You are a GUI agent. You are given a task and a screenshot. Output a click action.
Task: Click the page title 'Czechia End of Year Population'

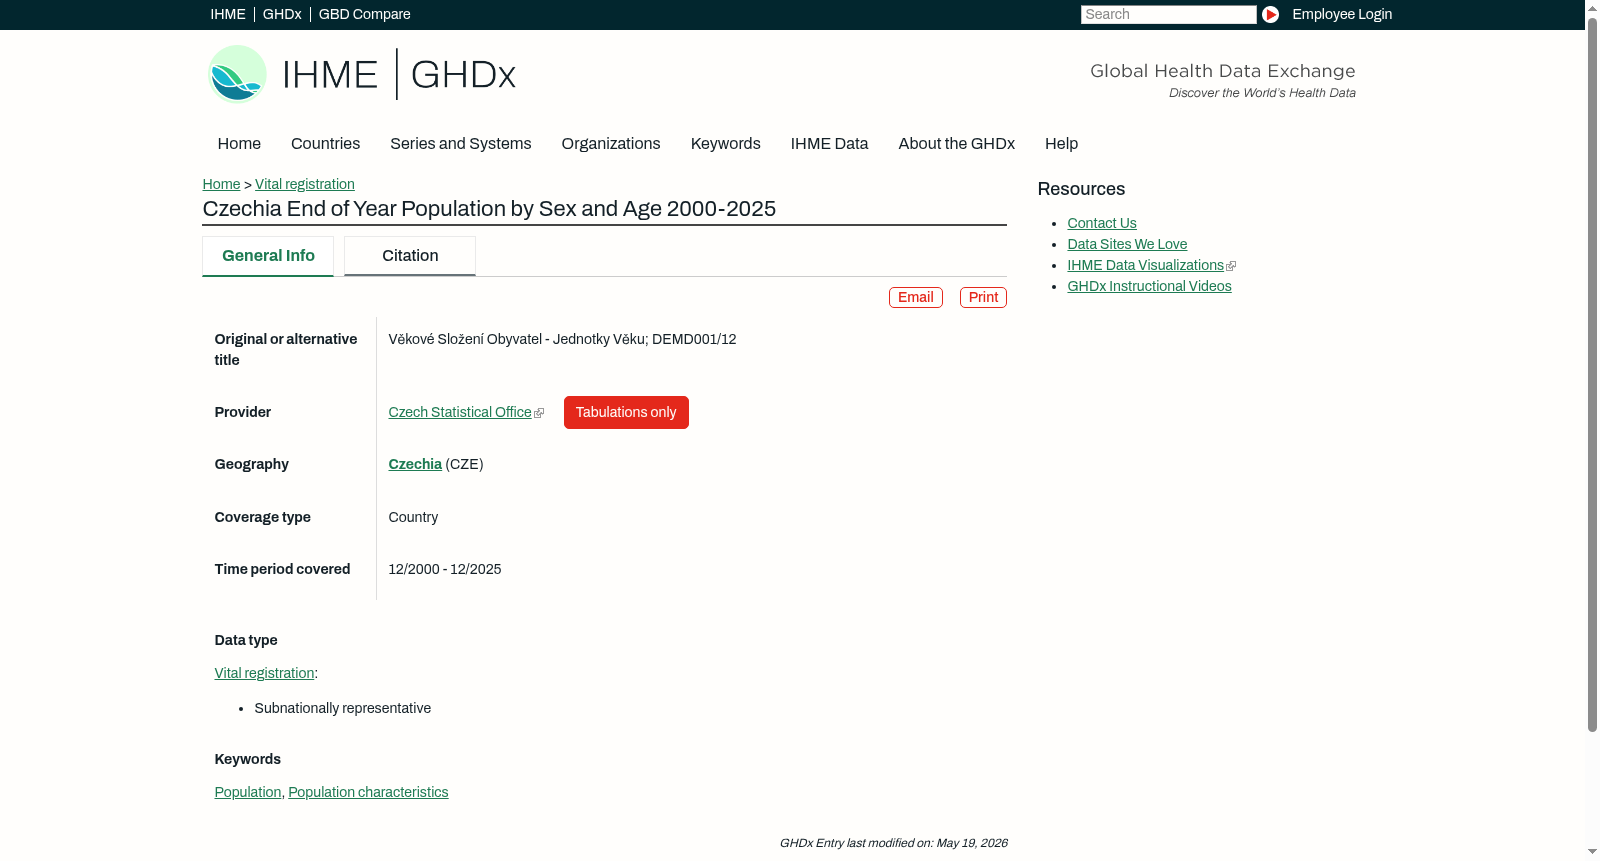(x=489, y=209)
